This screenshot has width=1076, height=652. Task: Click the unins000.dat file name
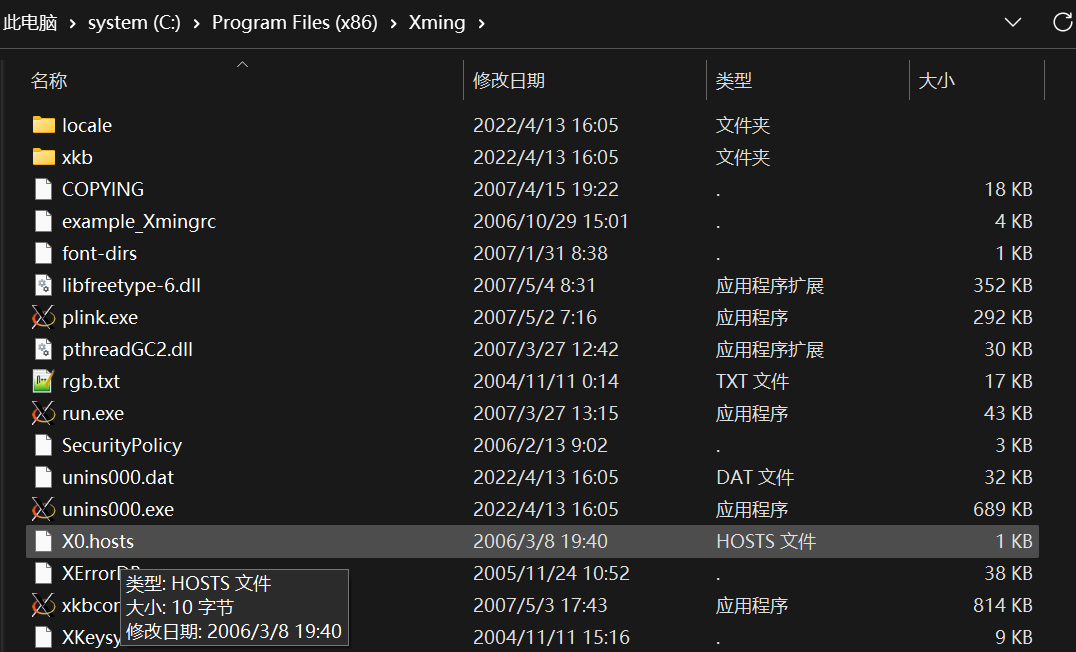[118, 478]
